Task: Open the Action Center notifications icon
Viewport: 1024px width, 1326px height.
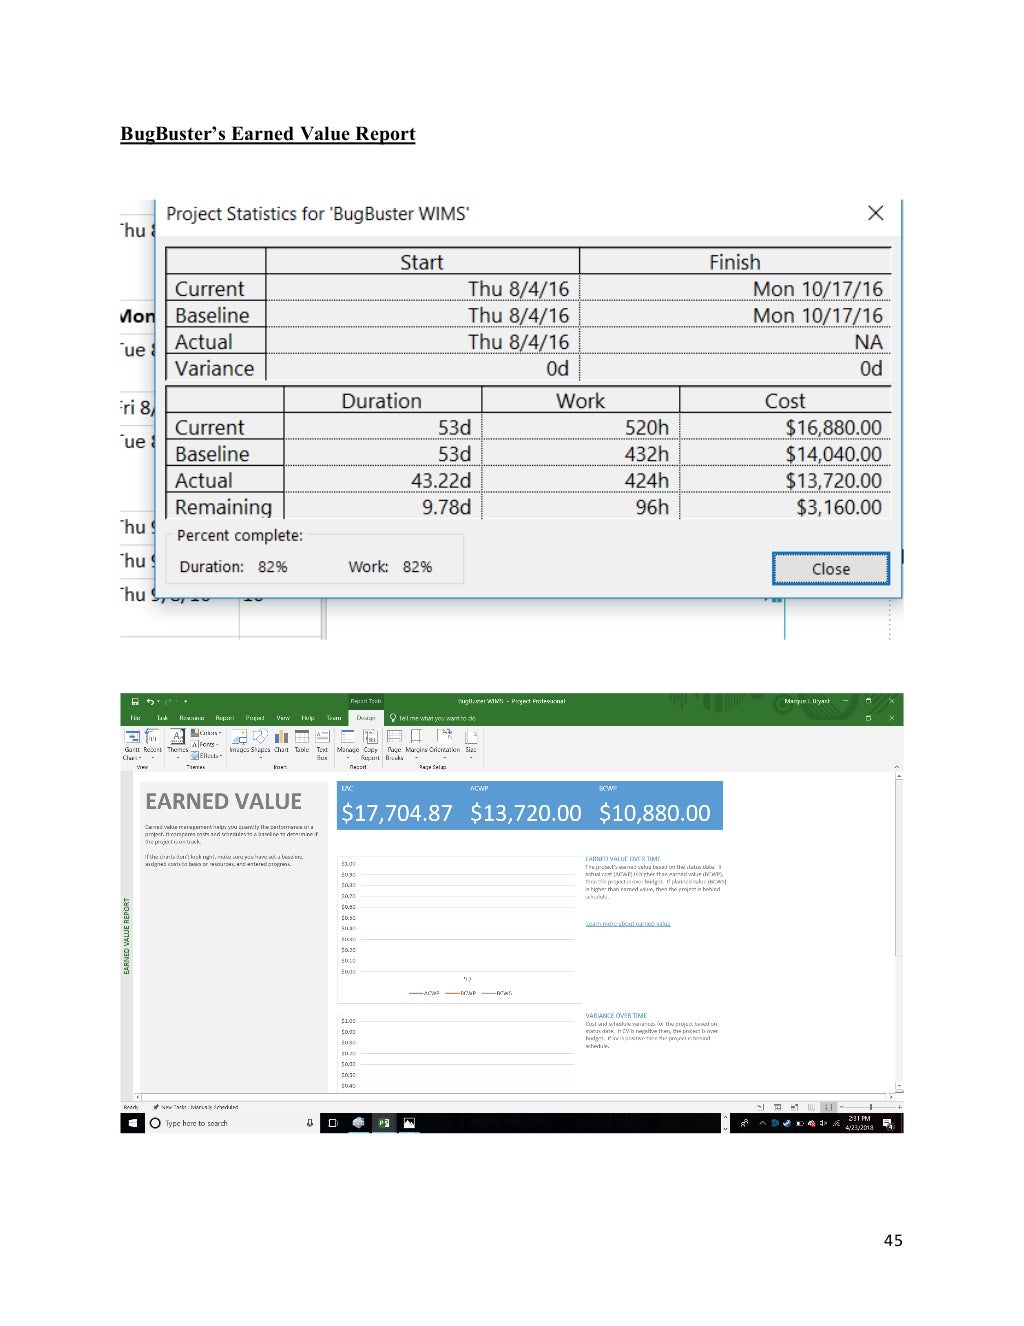Action: coord(887,1124)
